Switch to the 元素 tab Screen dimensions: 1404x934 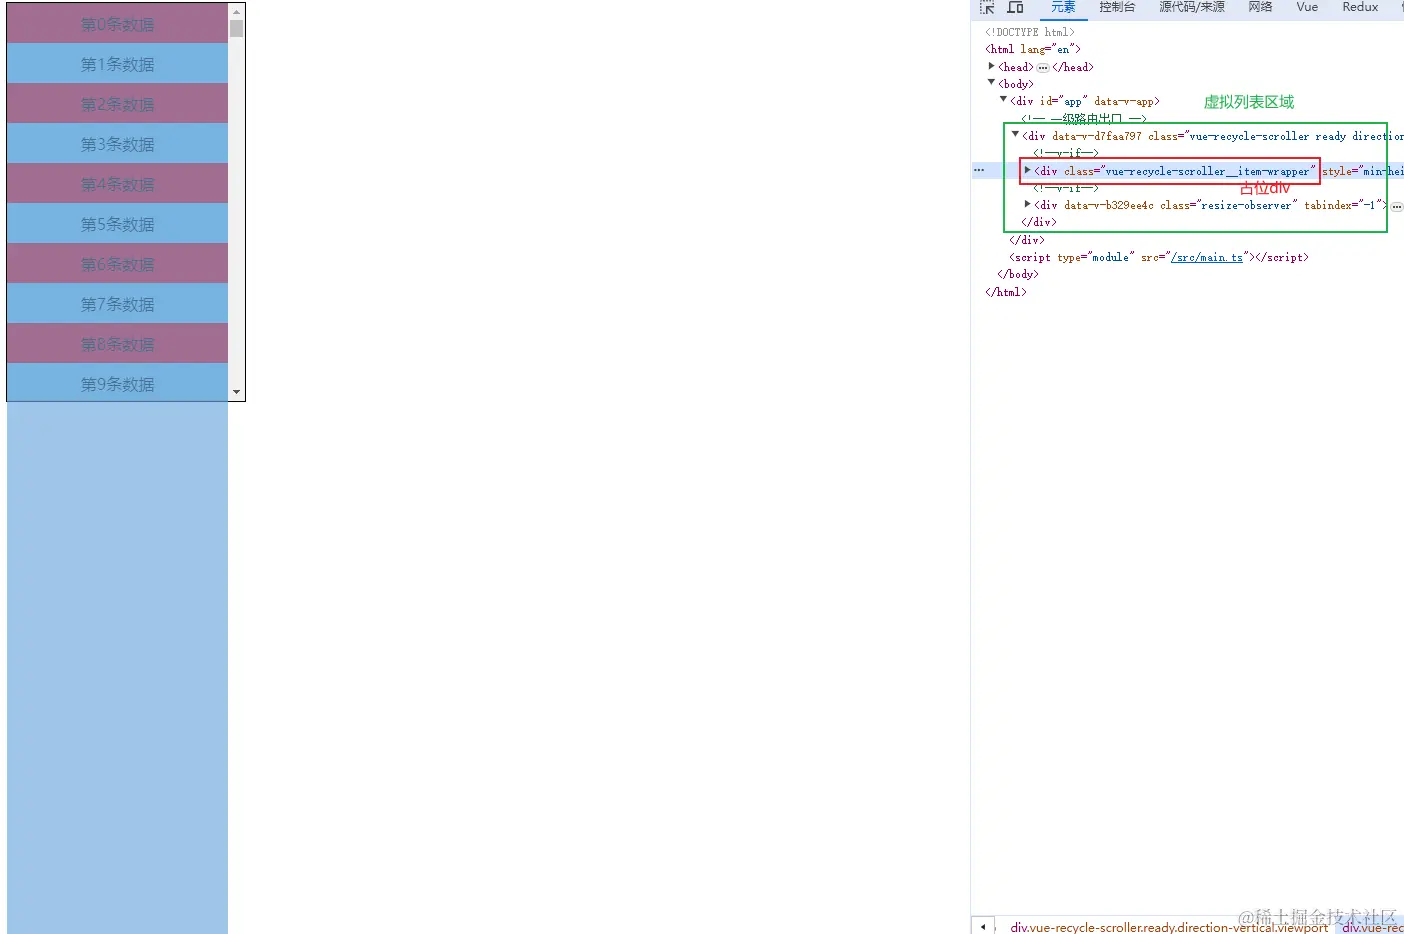(1063, 7)
